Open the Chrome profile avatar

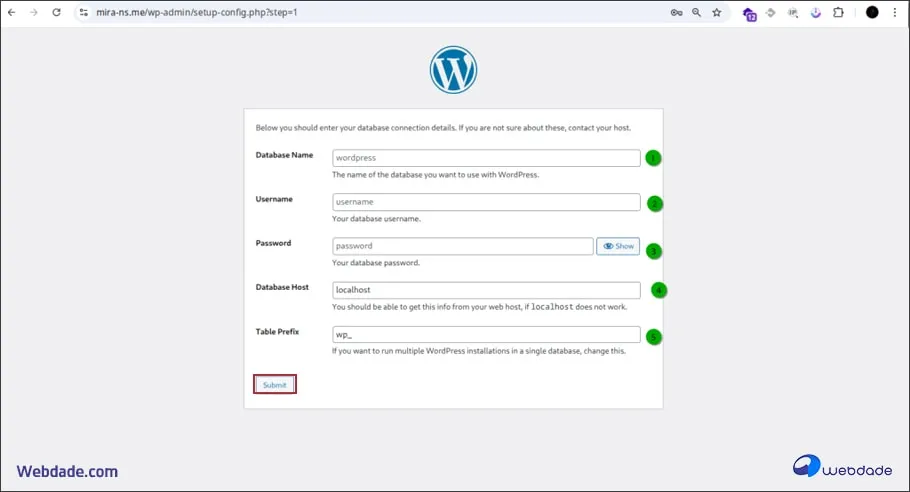[872, 12]
